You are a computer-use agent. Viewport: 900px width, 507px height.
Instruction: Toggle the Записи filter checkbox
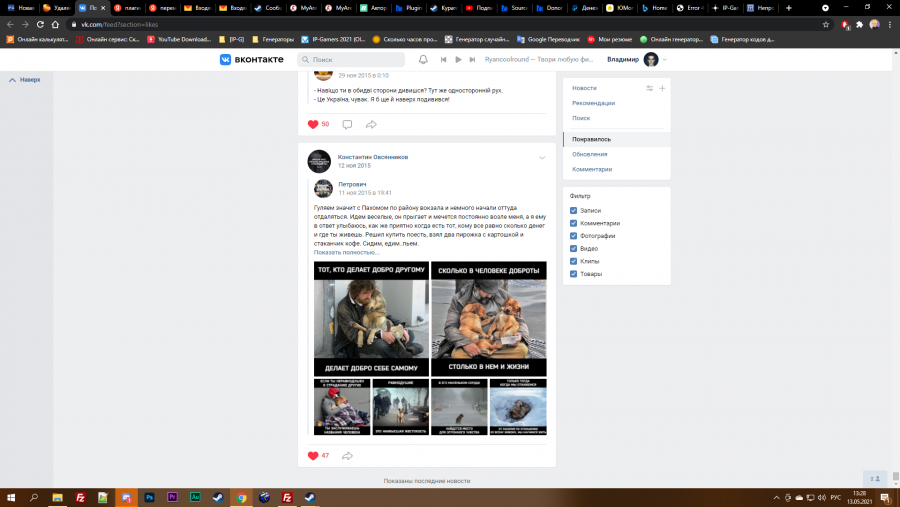tap(573, 211)
